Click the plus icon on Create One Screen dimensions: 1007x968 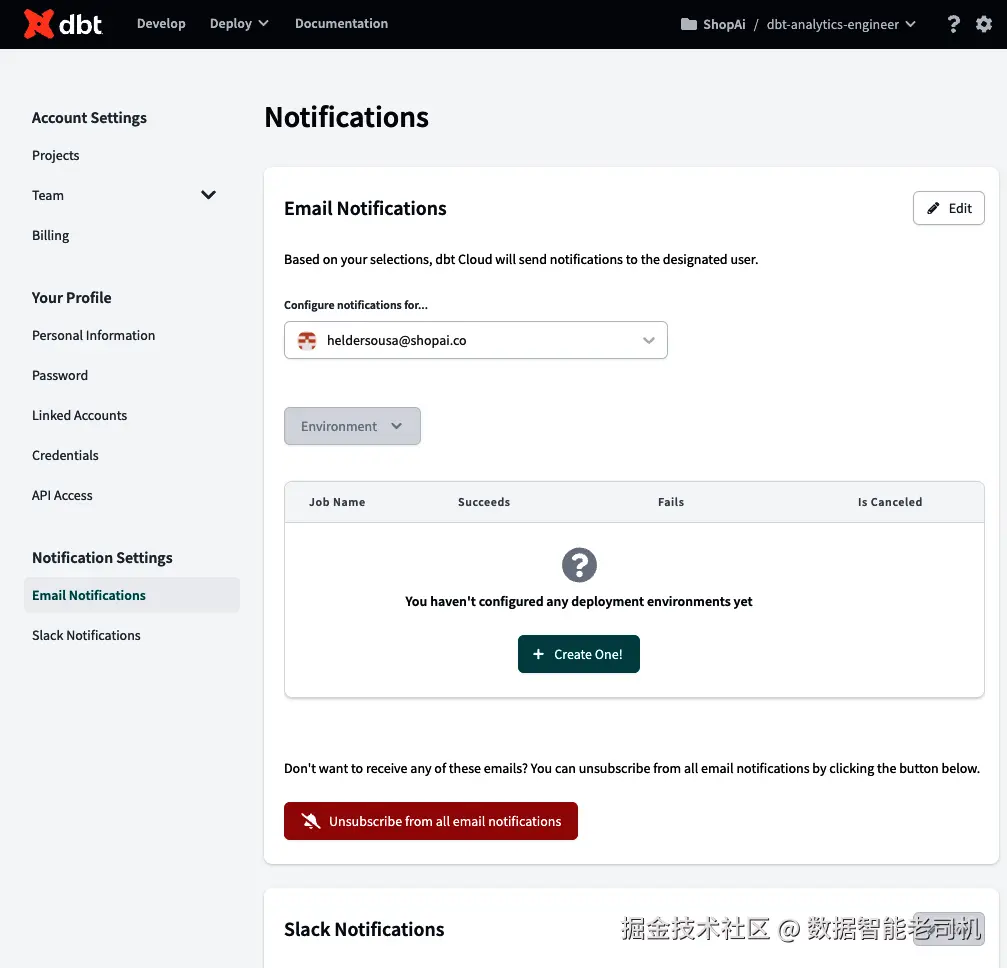click(x=538, y=654)
